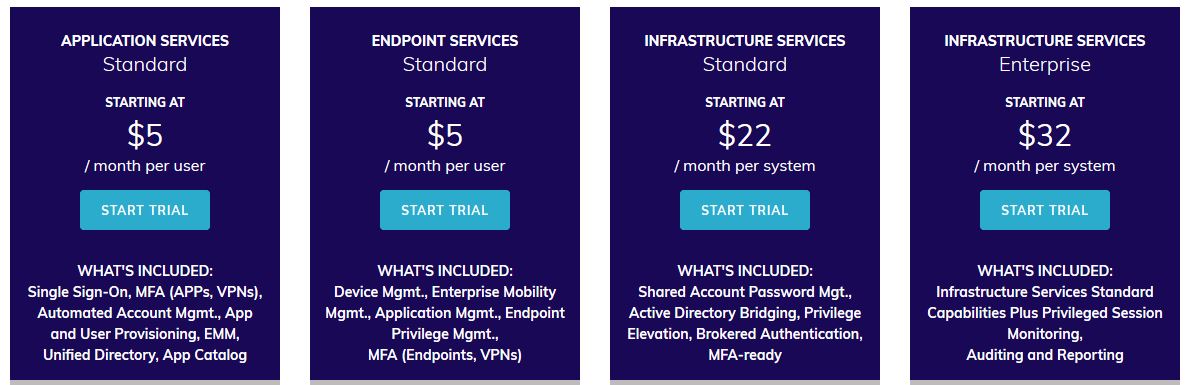Select the Endpoint Services heading
The image size is (1186, 385).
[445, 41]
